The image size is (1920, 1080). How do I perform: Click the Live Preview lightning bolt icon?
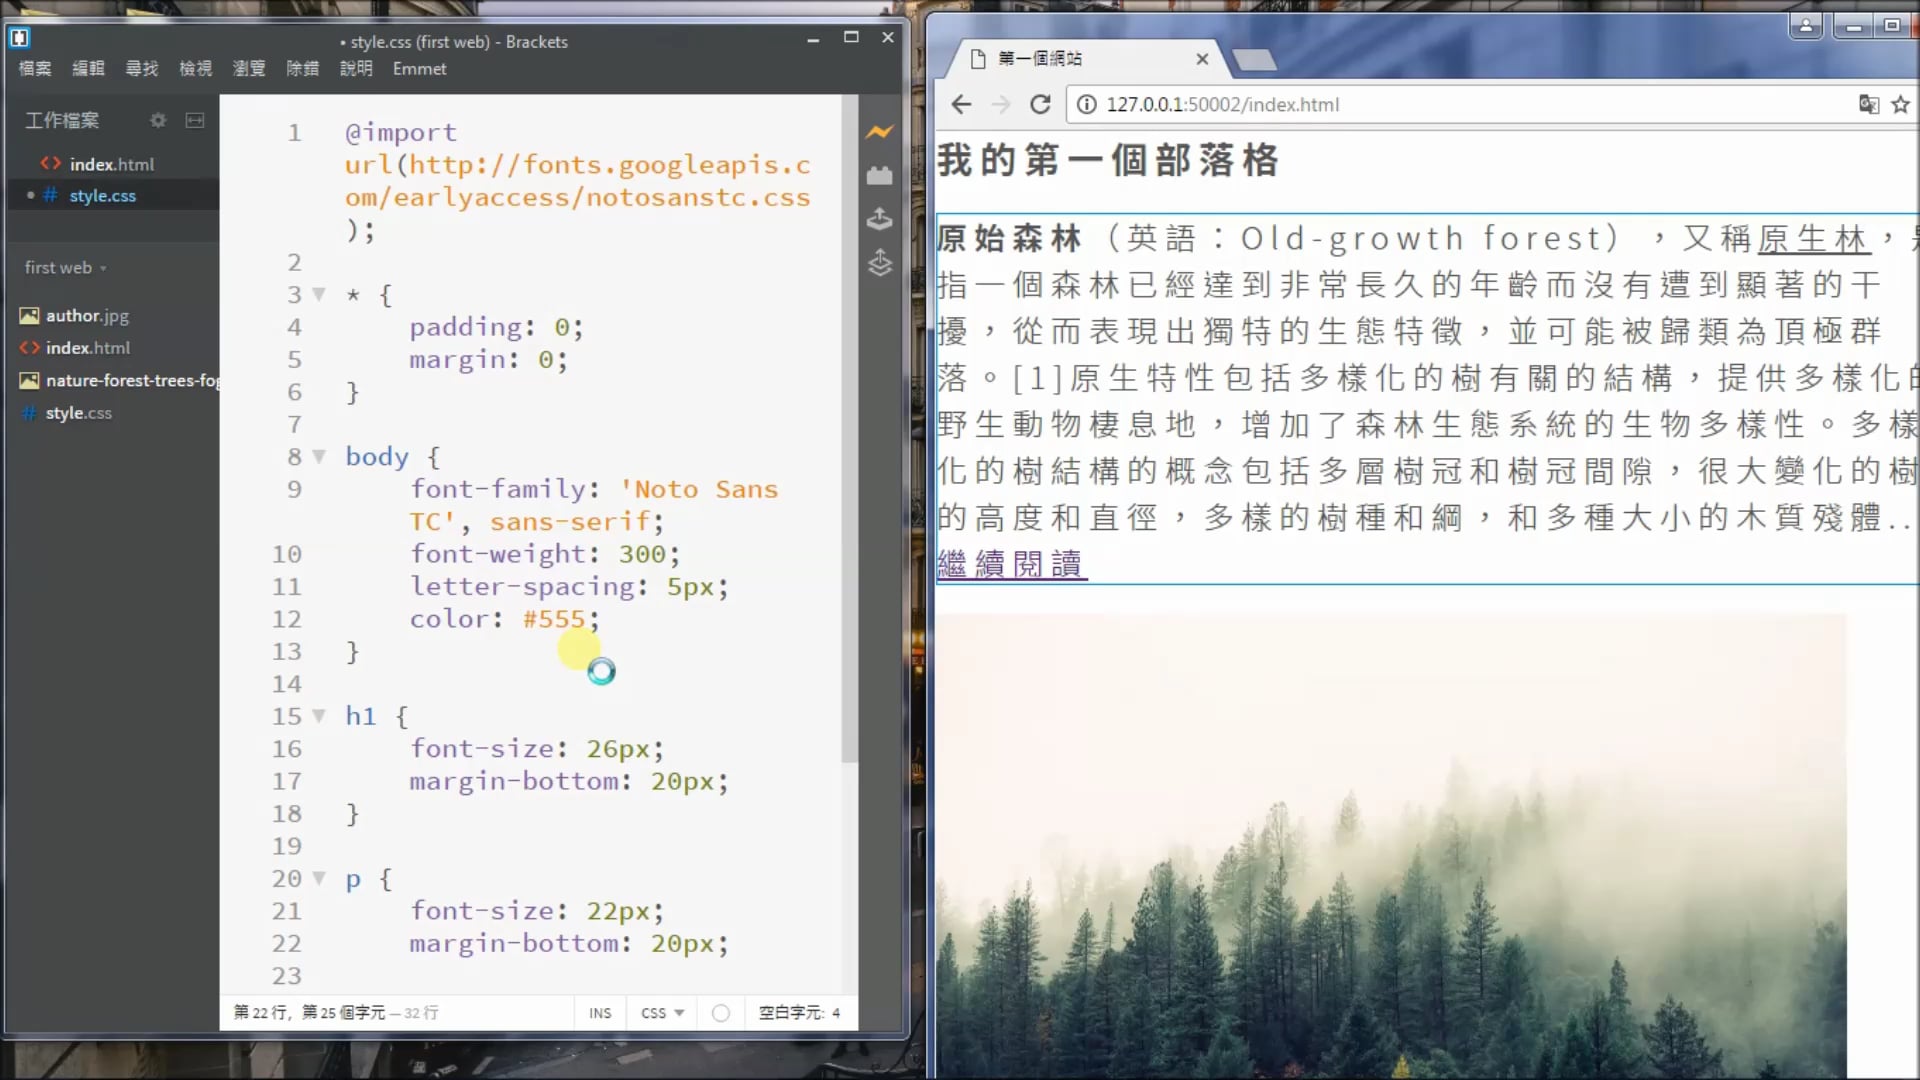click(x=879, y=132)
